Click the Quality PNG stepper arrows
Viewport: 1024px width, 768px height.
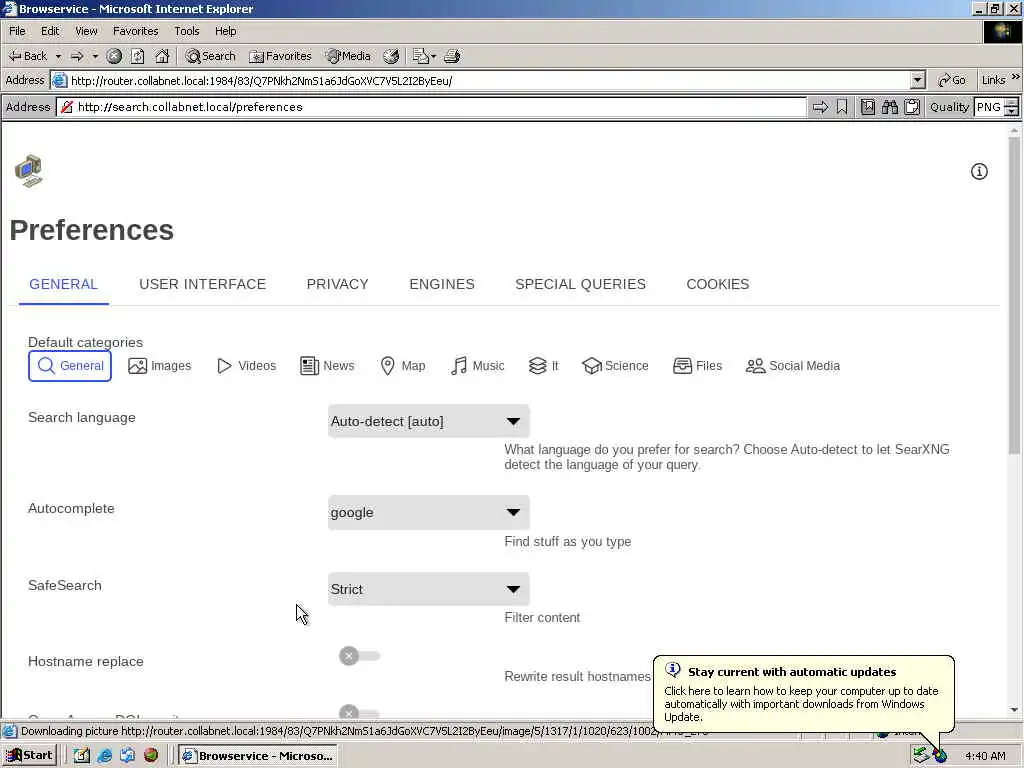[x=1012, y=107]
